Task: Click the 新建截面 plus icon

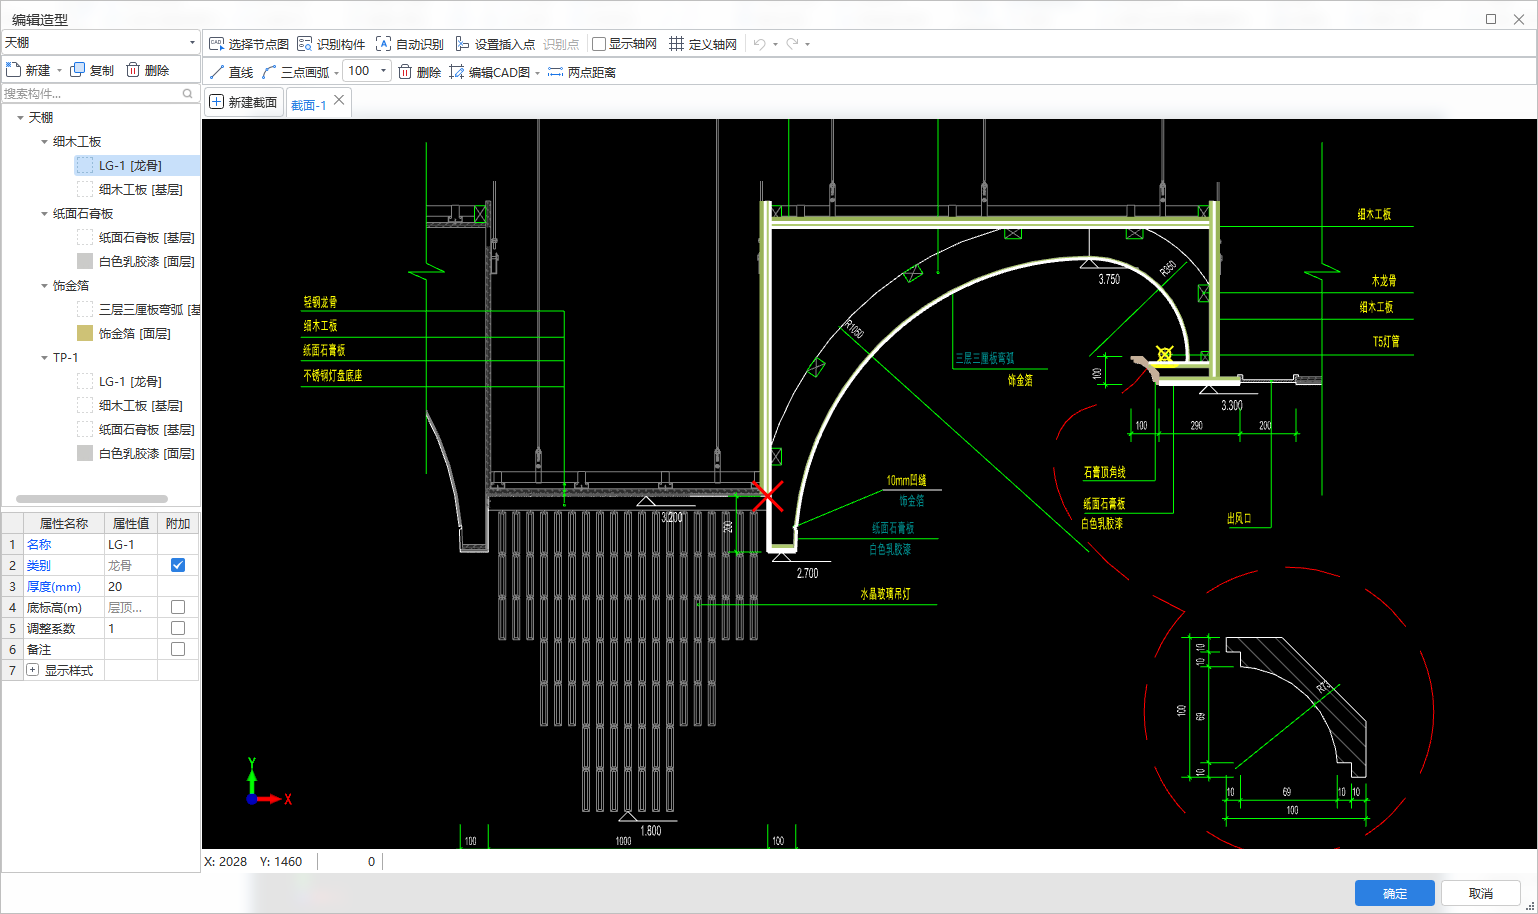Action: pos(216,102)
